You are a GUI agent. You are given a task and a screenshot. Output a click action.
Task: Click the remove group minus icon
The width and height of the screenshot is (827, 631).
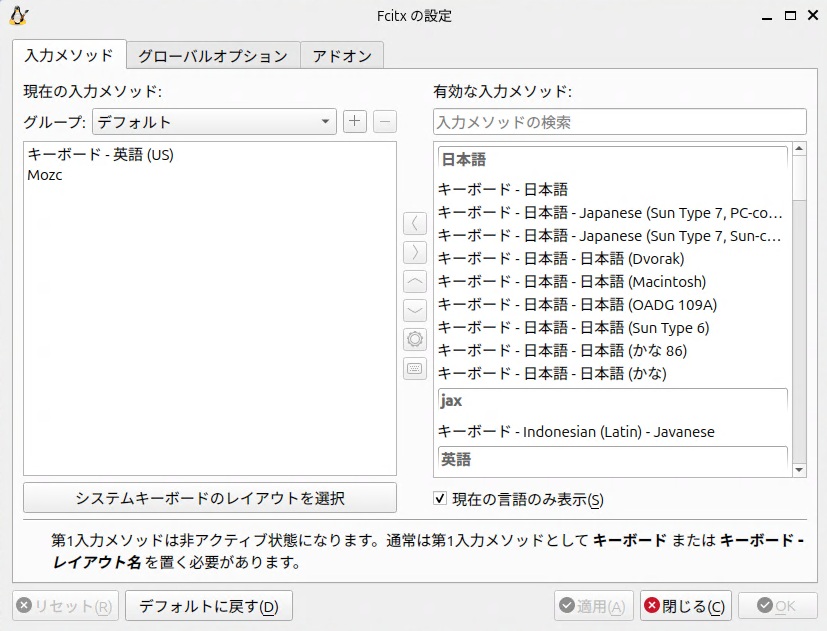click(x=385, y=122)
